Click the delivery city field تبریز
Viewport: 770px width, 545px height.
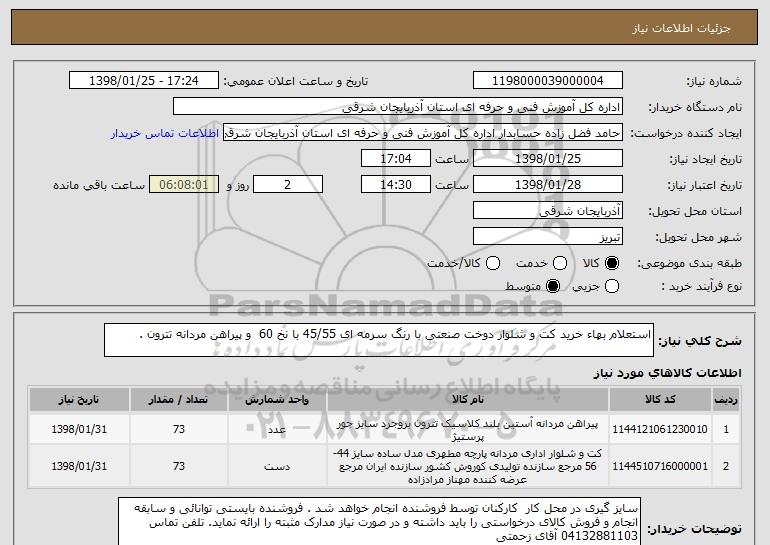tap(548, 237)
